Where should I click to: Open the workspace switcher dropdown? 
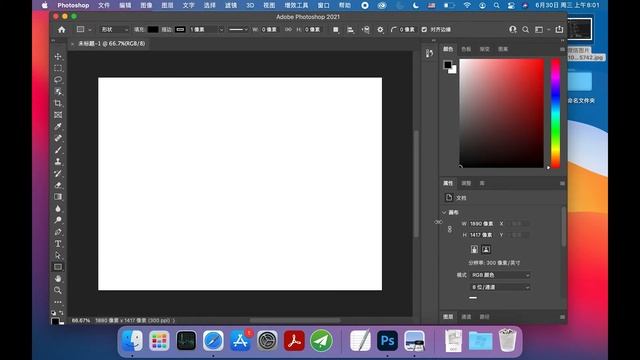541,29
